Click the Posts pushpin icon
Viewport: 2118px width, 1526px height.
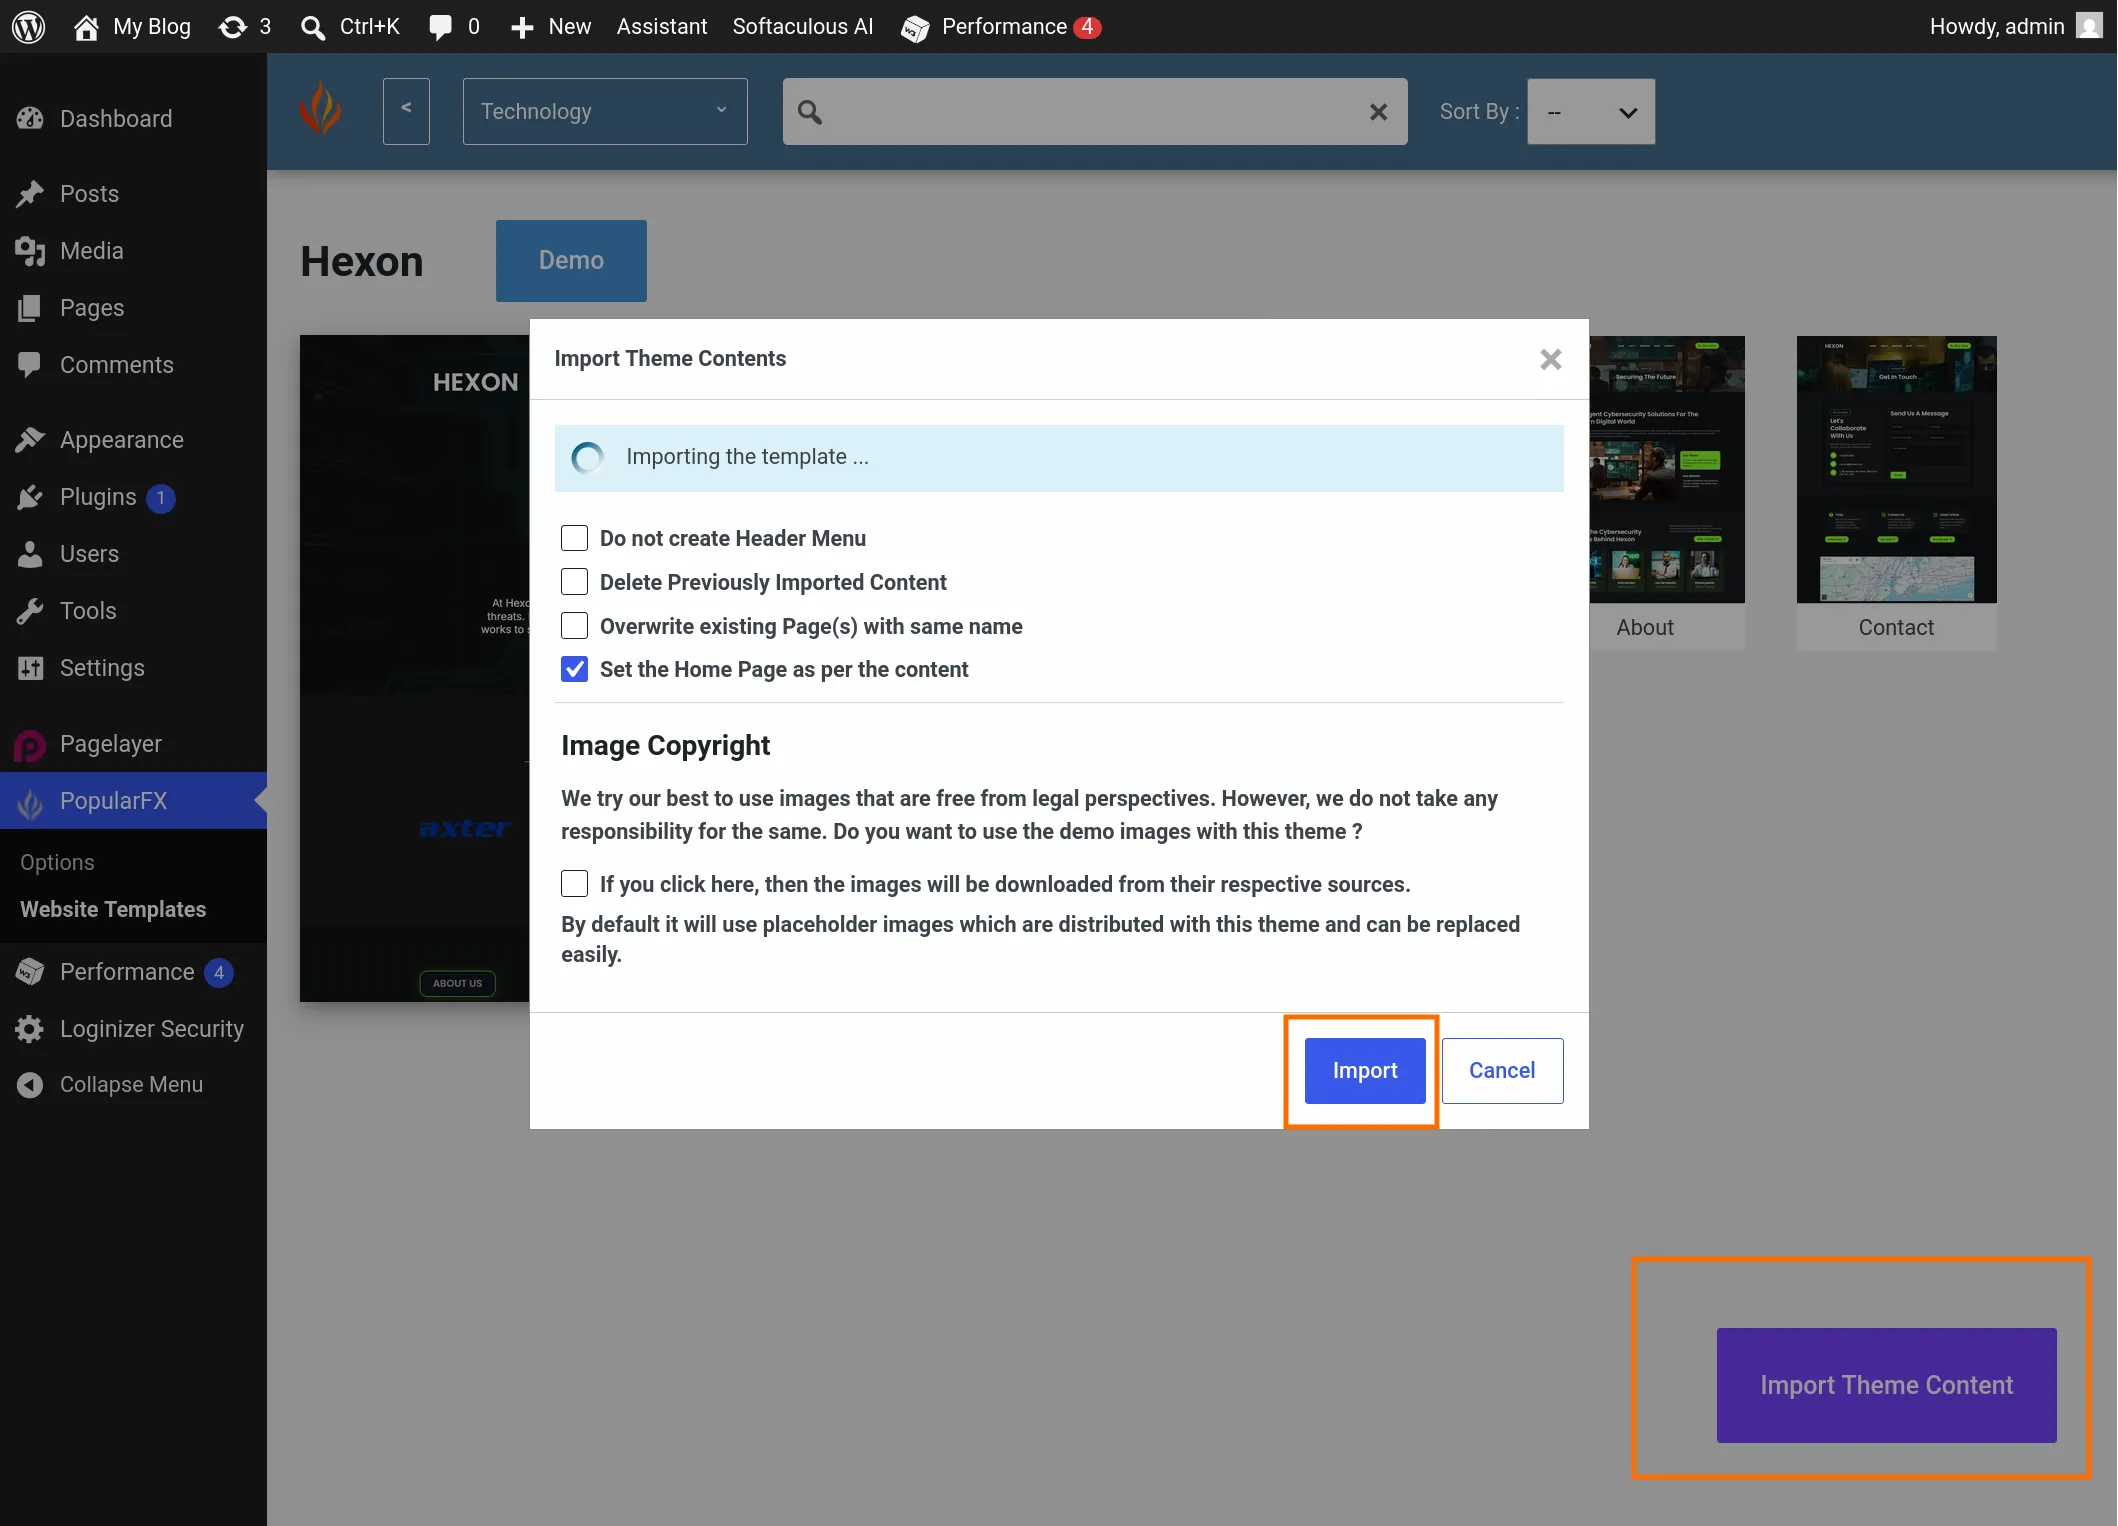click(30, 193)
